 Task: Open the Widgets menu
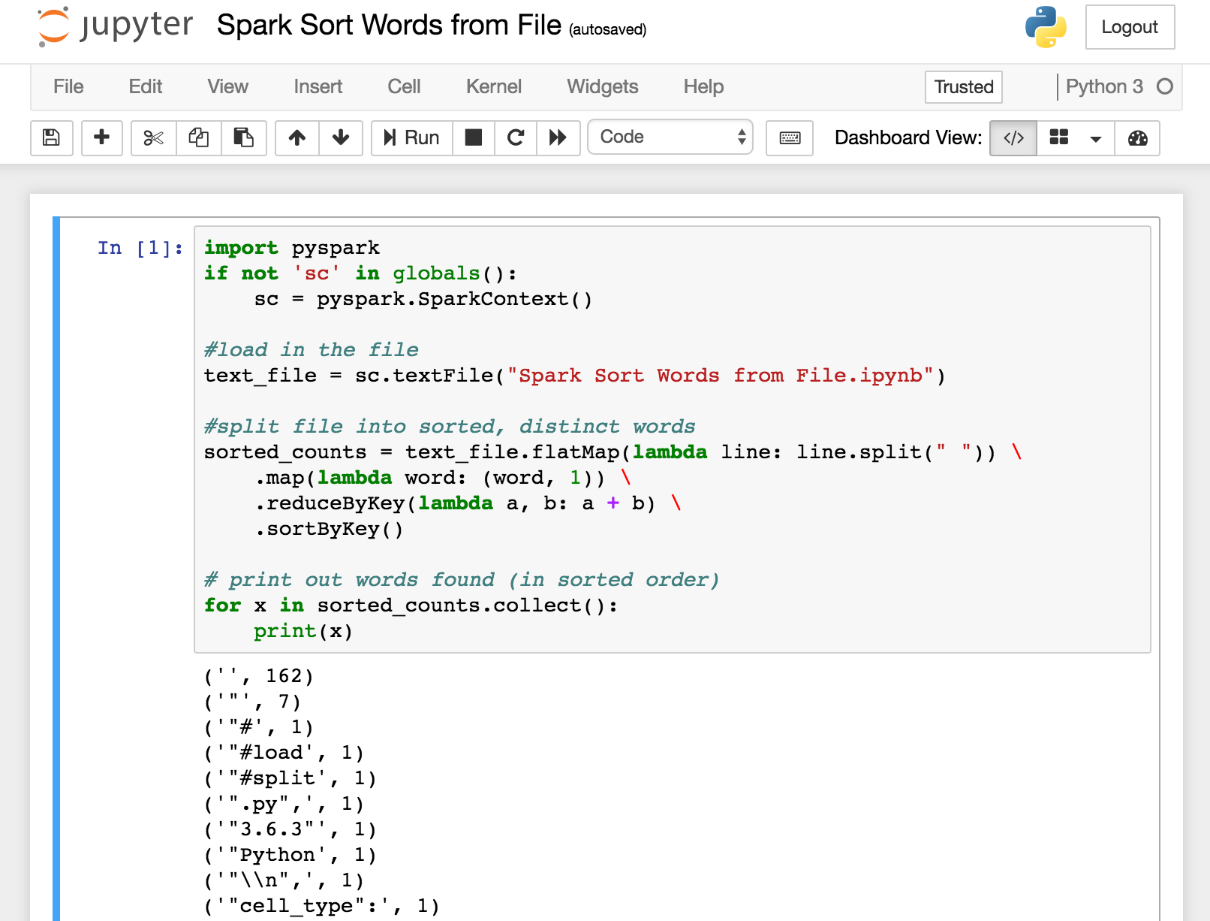point(602,87)
